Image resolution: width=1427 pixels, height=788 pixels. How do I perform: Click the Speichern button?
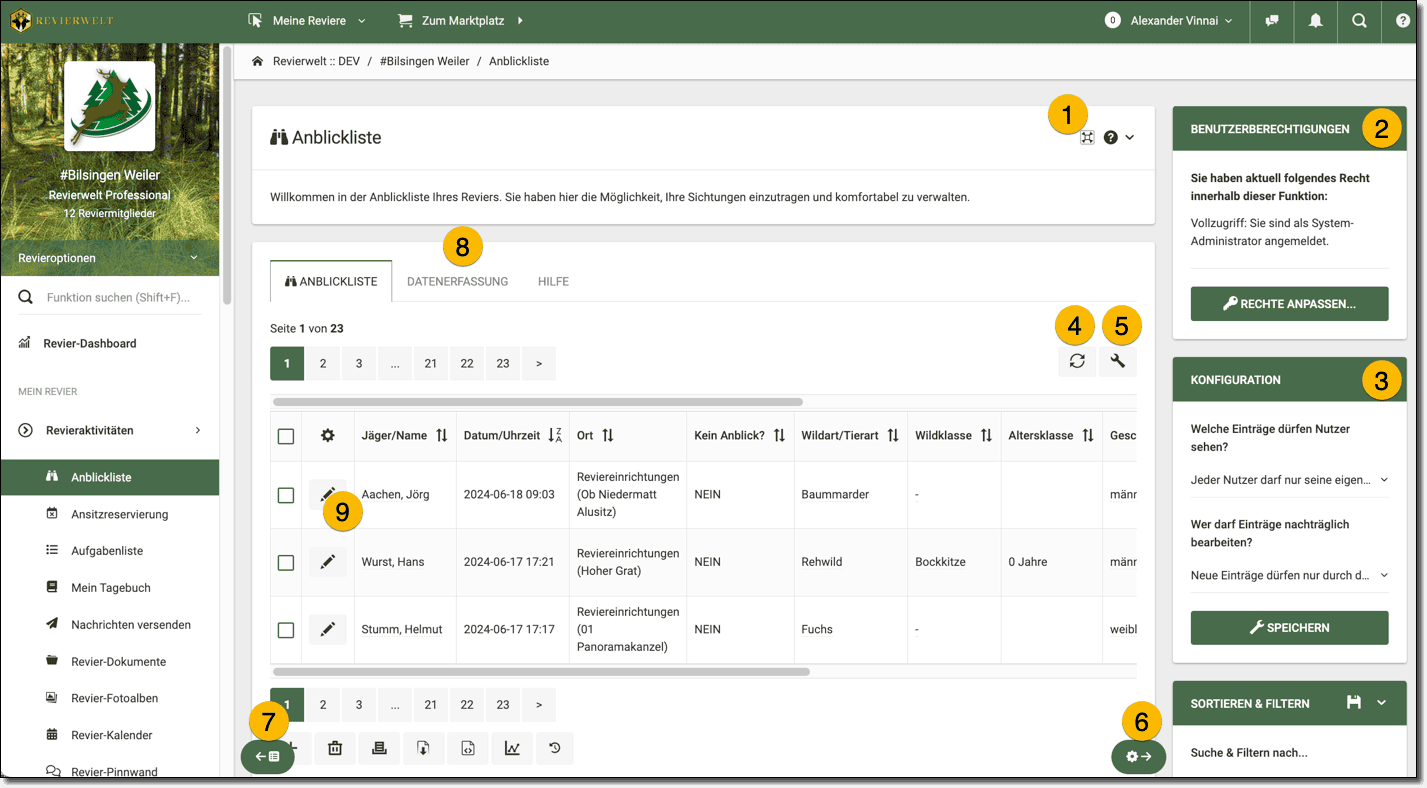[1289, 628]
